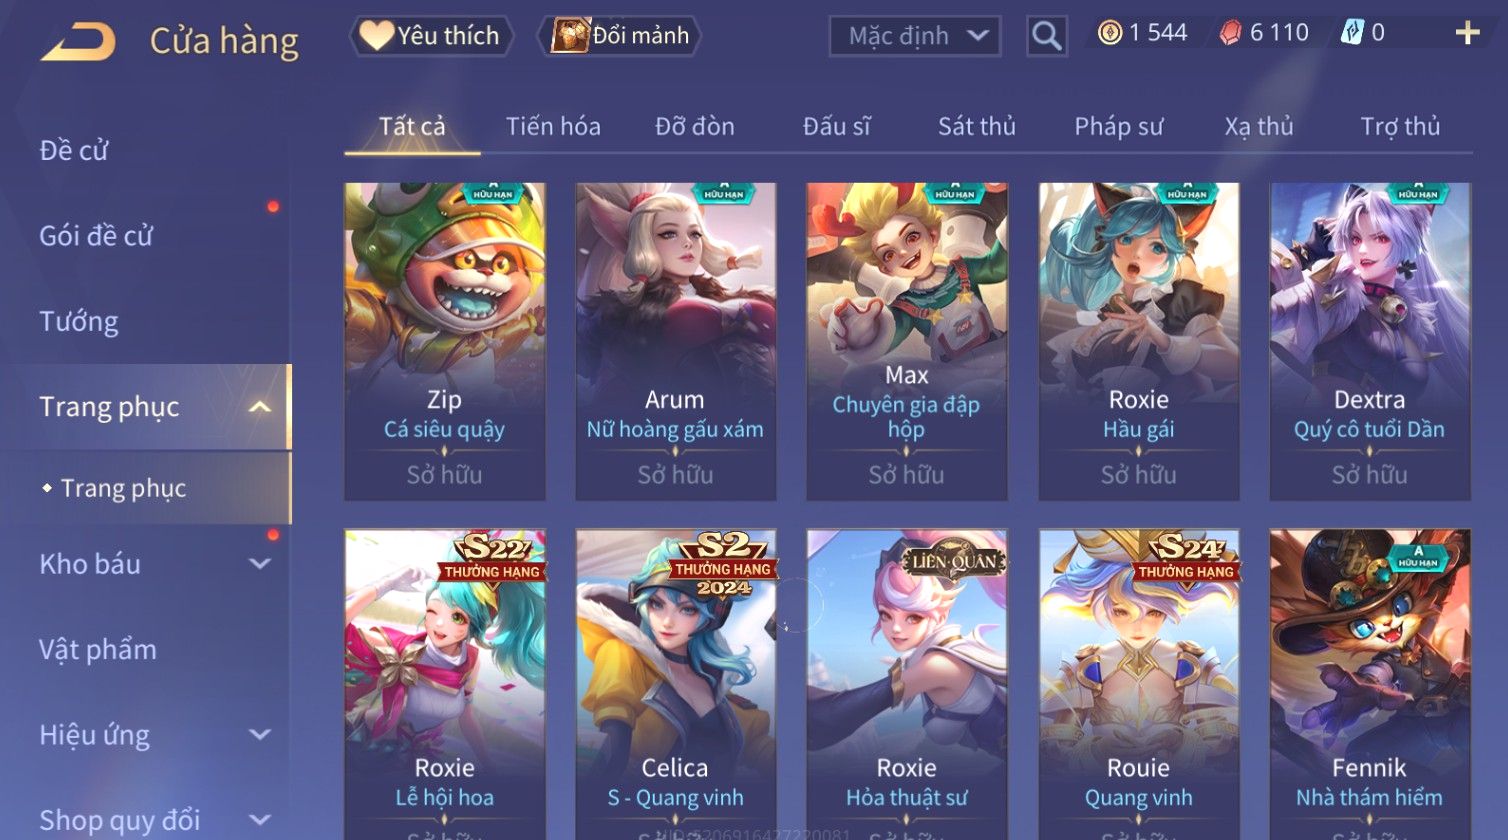1508x840 pixels.
Task: Click the red ruby currency icon
Action: coord(1231,33)
